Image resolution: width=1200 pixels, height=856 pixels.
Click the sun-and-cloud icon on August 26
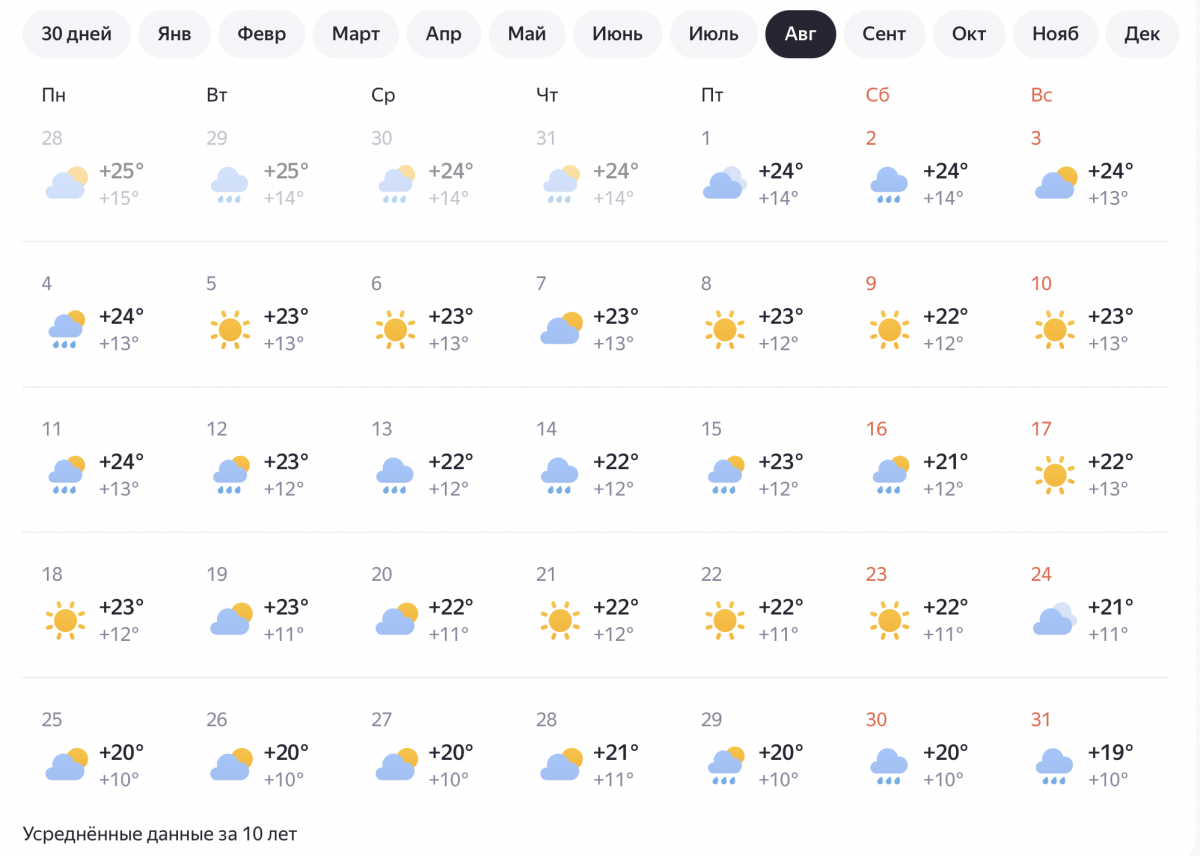[x=230, y=765]
